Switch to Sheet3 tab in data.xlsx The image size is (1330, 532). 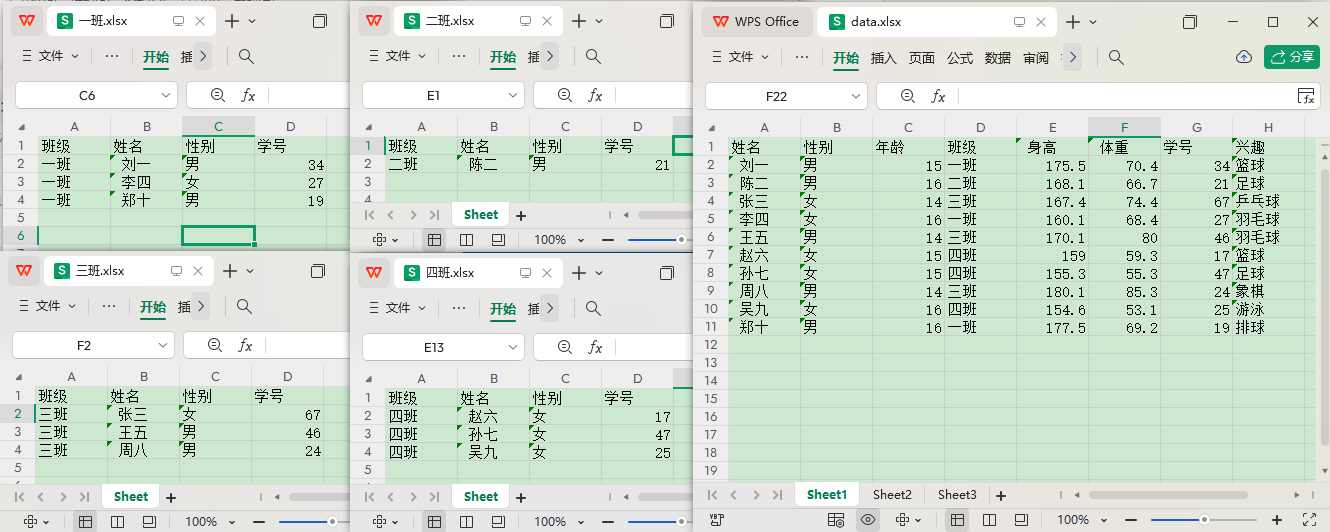[x=957, y=495]
